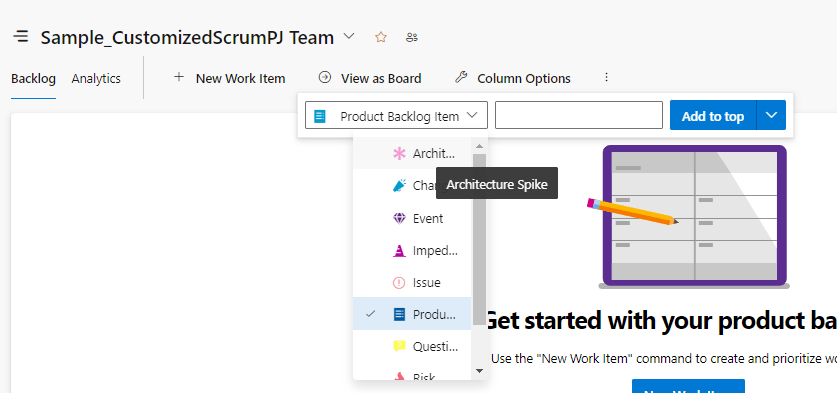Viewport: 837px width, 393px height.
Task: Open the Backlog tab
Action: point(33,78)
